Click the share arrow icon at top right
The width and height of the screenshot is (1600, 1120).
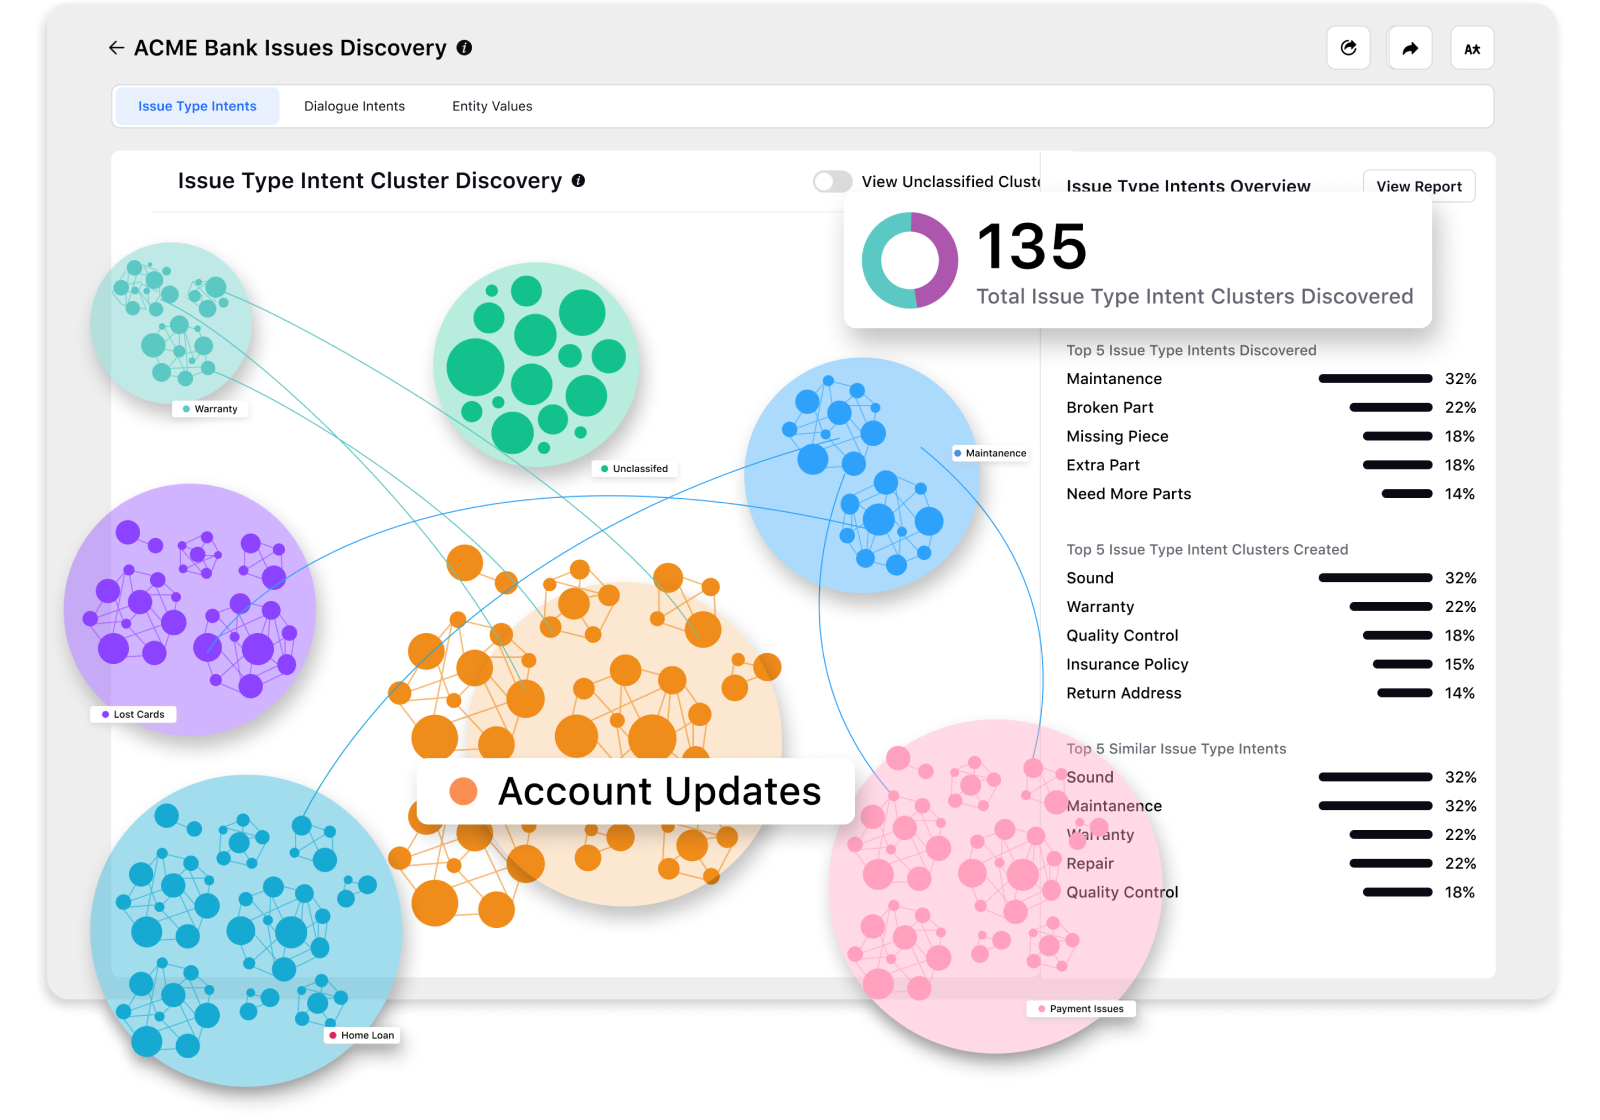pyautogui.click(x=1410, y=47)
